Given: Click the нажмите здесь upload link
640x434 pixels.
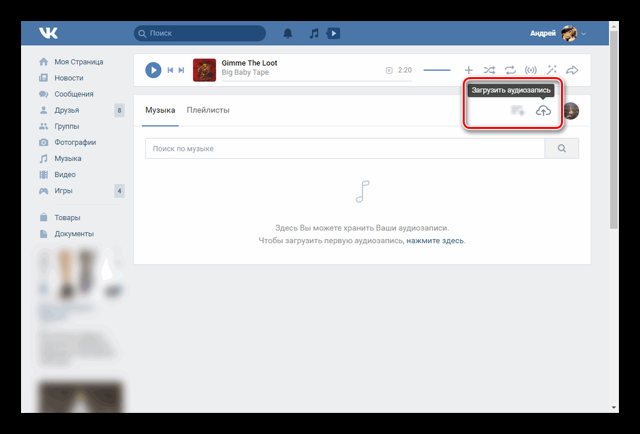Looking at the screenshot, I should tap(435, 240).
